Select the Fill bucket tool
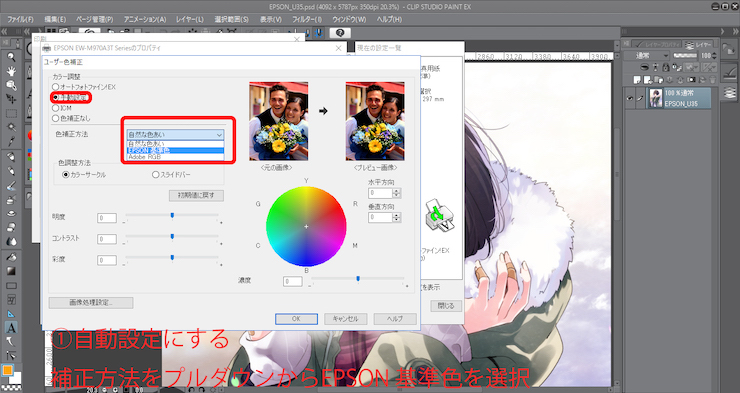The width and height of the screenshot is (740, 393). coord(11,257)
